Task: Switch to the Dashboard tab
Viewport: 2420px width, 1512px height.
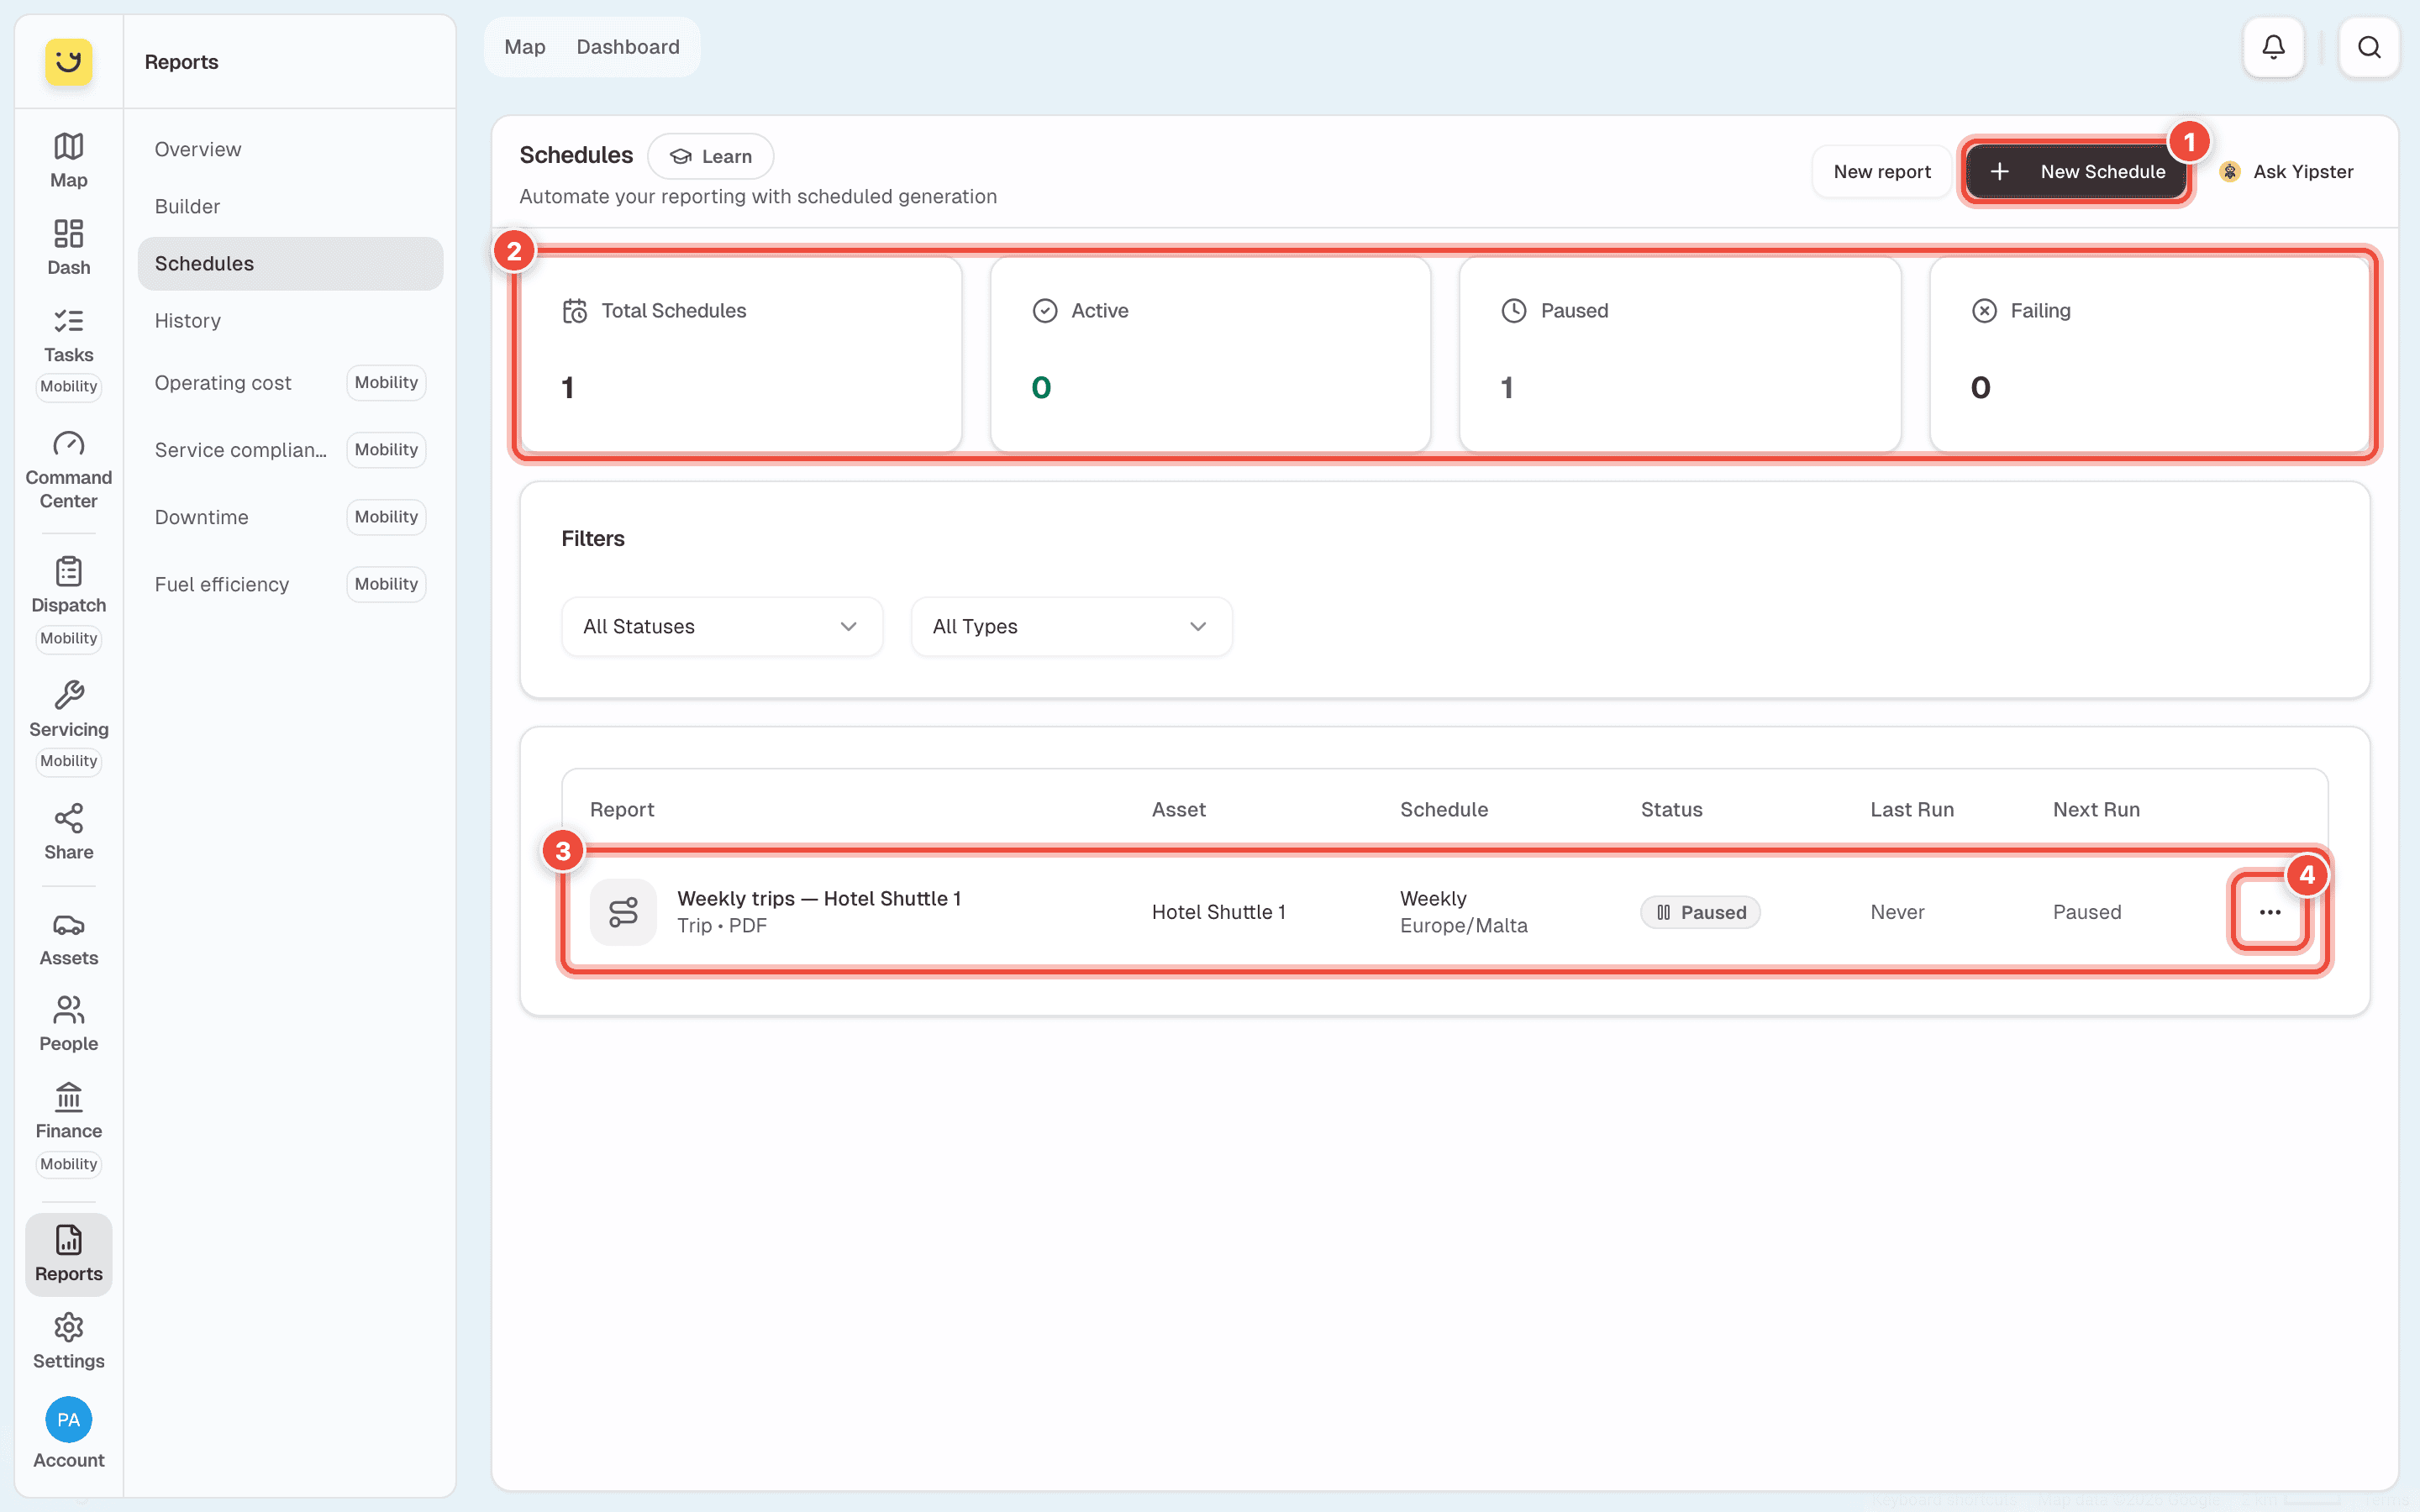Action: (x=628, y=47)
